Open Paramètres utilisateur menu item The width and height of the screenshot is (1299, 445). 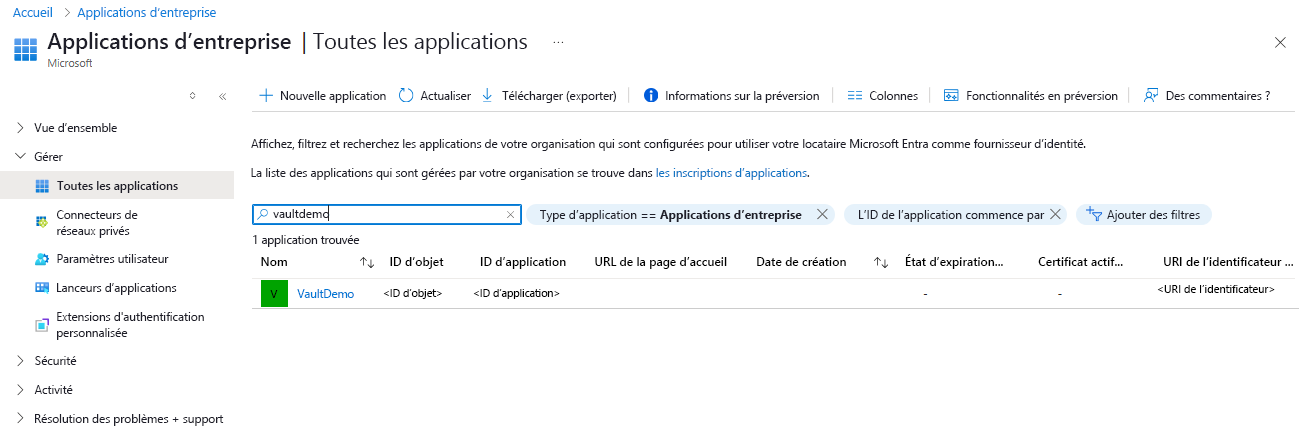pos(112,259)
